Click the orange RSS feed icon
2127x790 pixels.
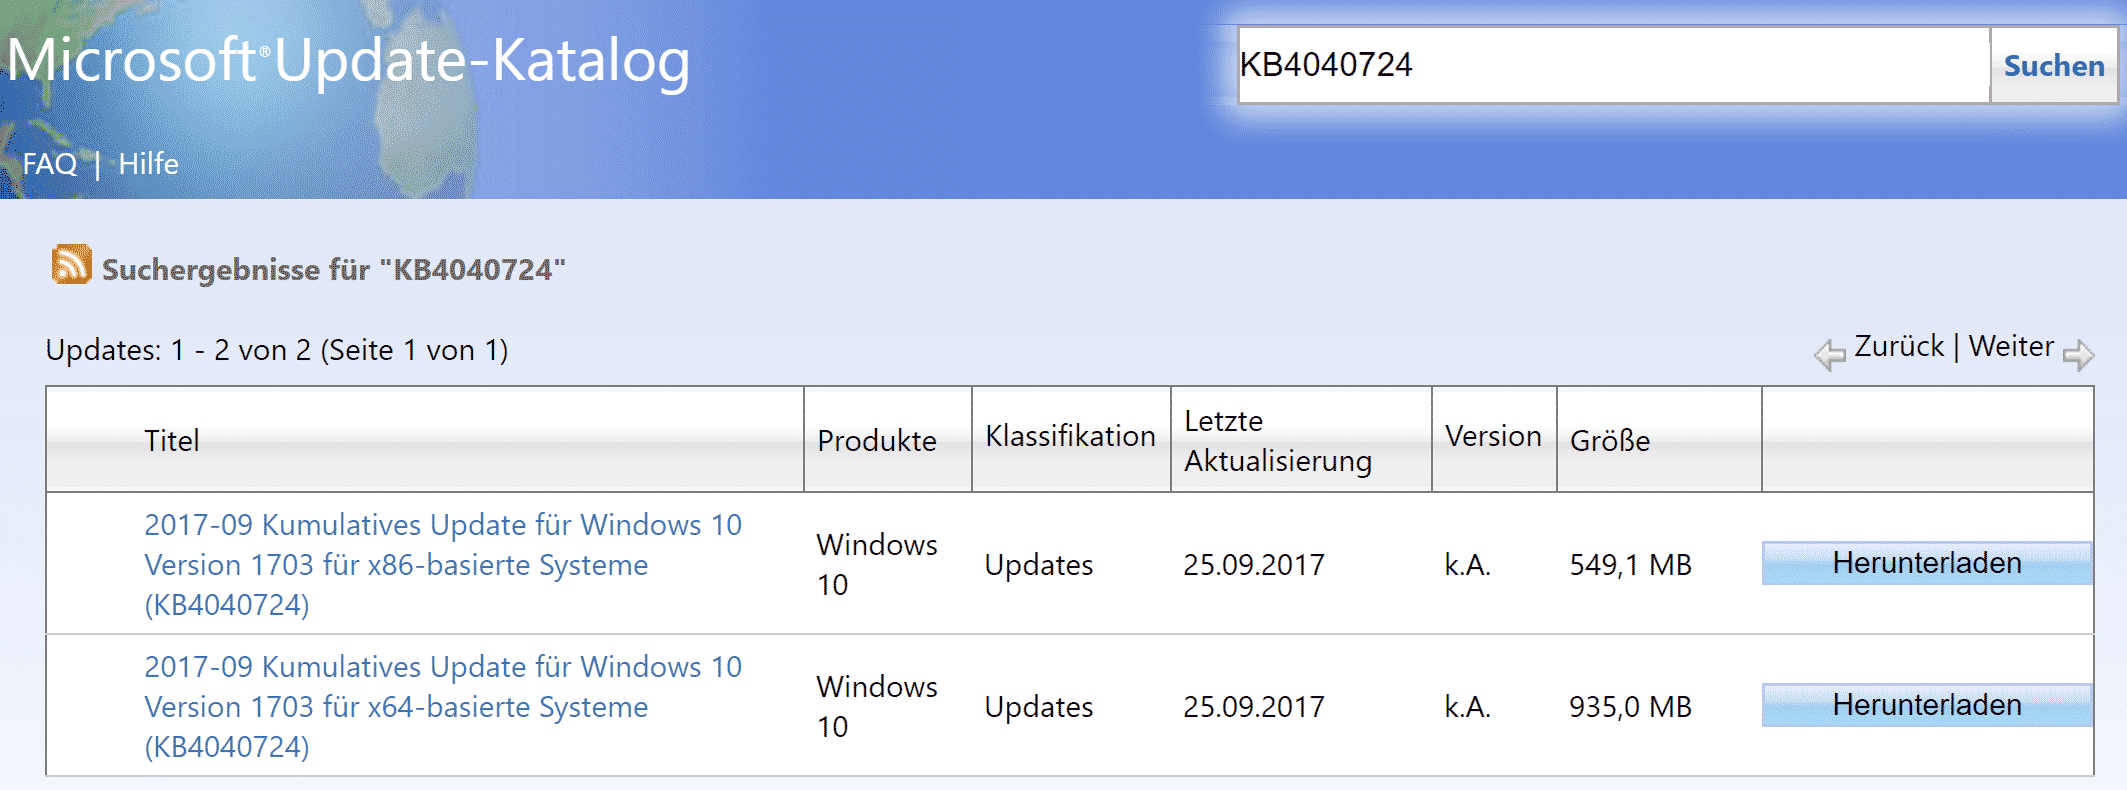71,264
